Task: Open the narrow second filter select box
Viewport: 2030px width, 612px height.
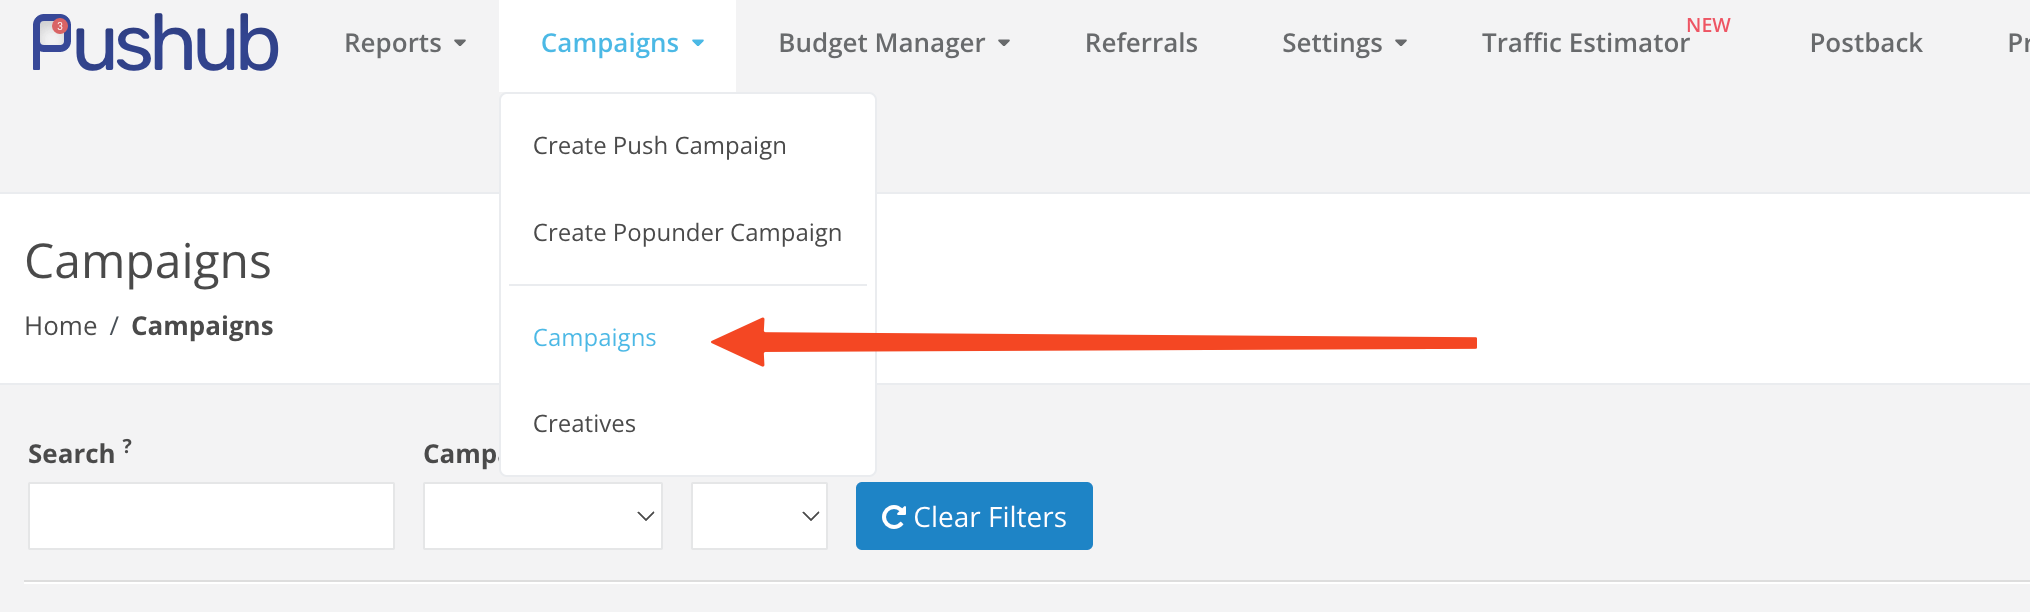Action: (x=759, y=516)
